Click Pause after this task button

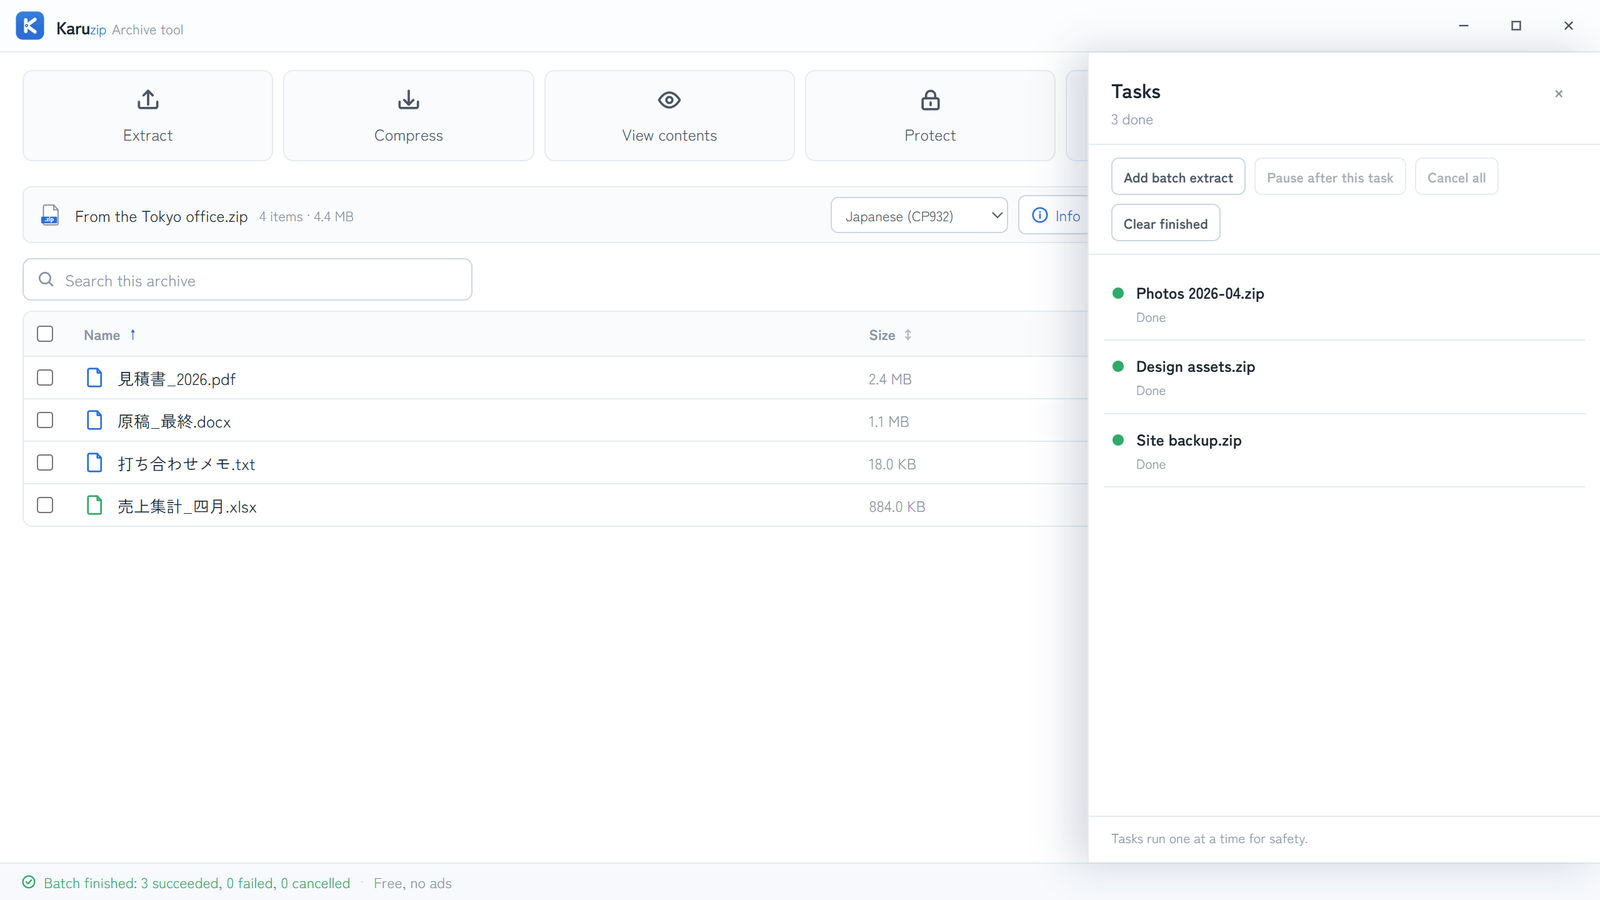[1330, 177]
